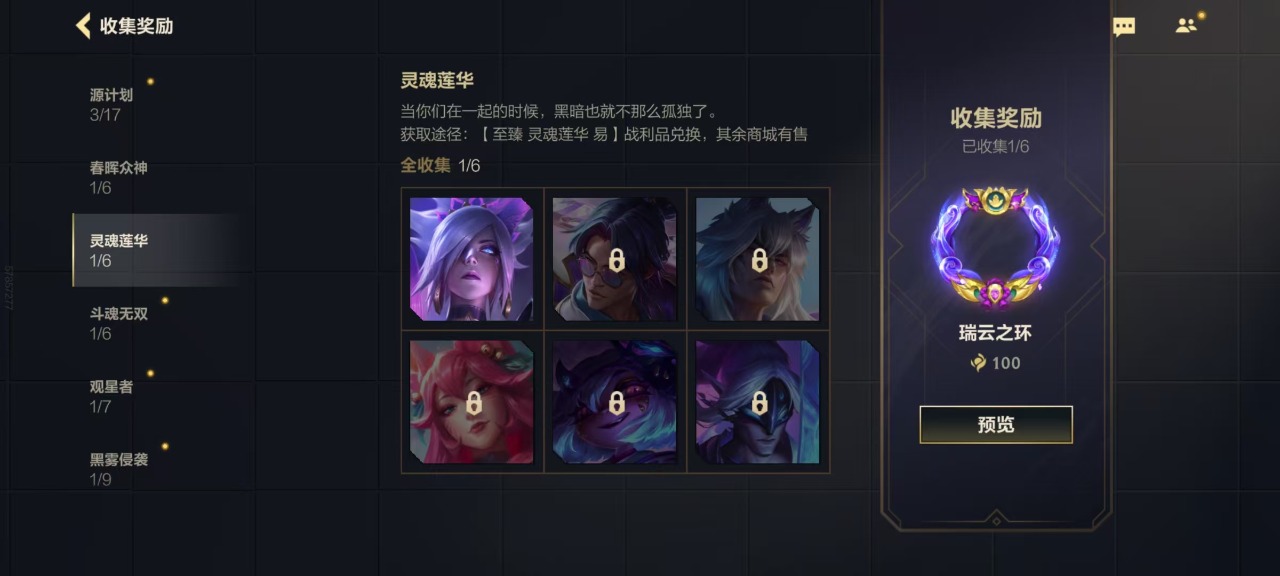Go back using the arrow beside 收集奖励

coord(83,26)
